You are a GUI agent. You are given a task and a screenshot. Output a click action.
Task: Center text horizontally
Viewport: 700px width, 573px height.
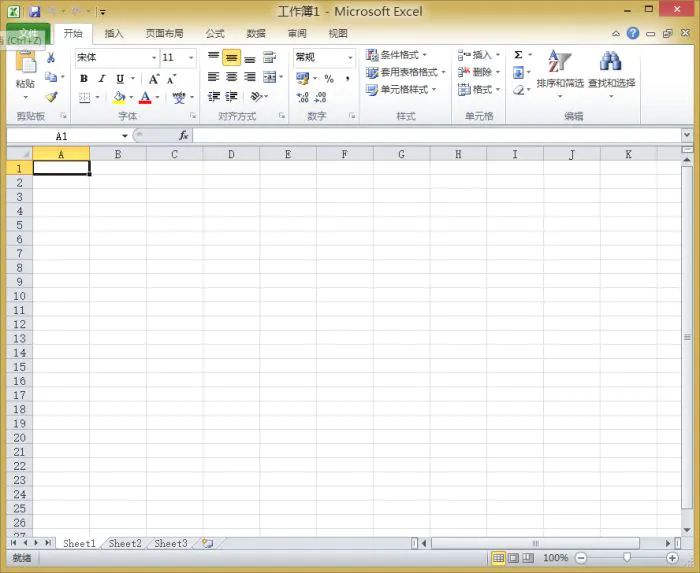point(231,77)
